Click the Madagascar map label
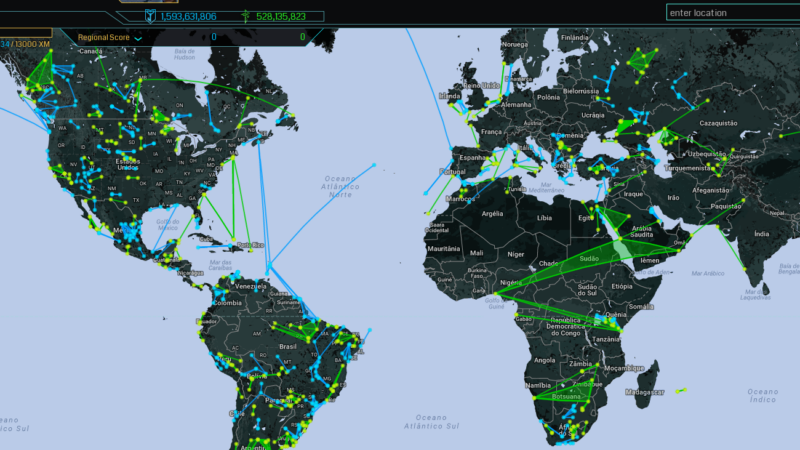This screenshot has height=450, width=800. click(x=645, y=392)
